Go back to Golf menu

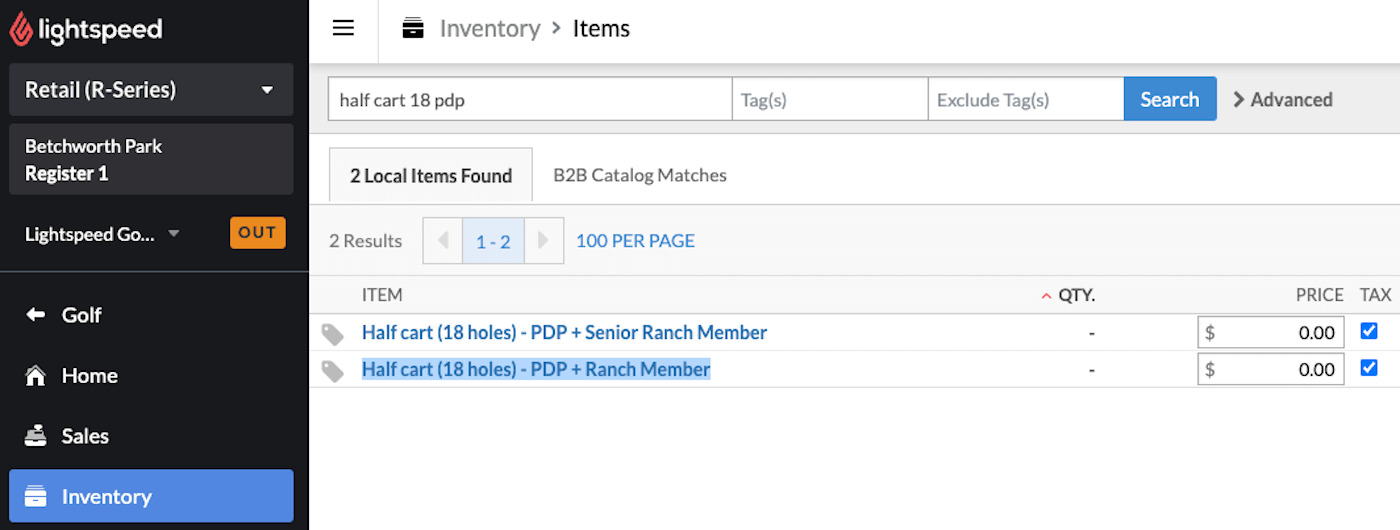(151, 315)
